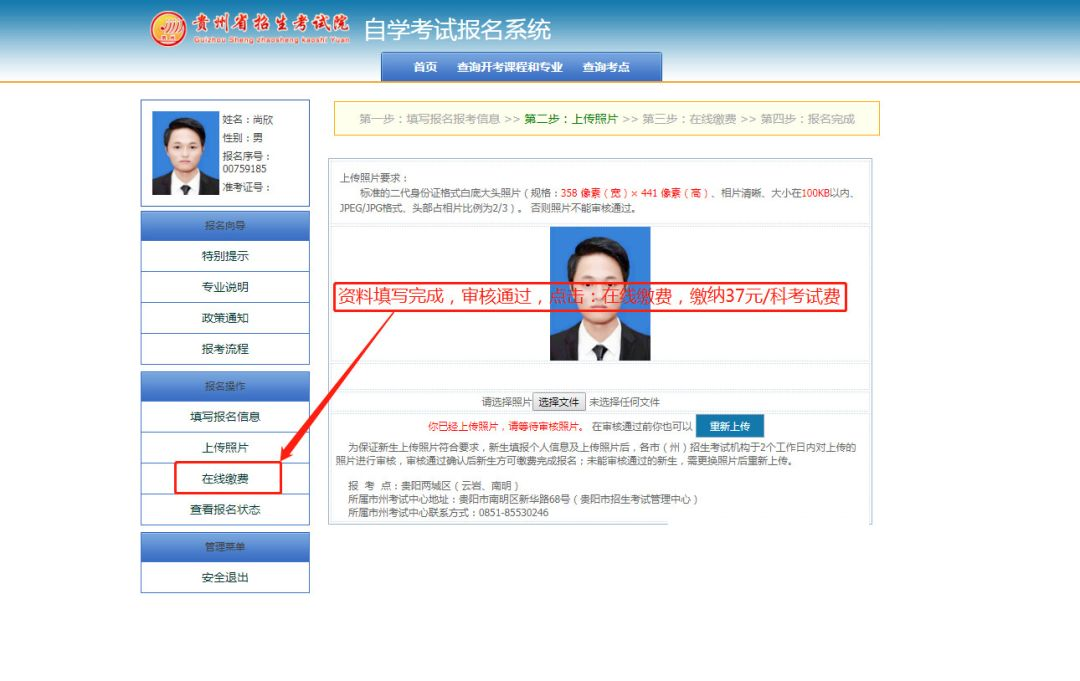
Task: Open the 报名向导 section header
Action: [x=224, y=225]
